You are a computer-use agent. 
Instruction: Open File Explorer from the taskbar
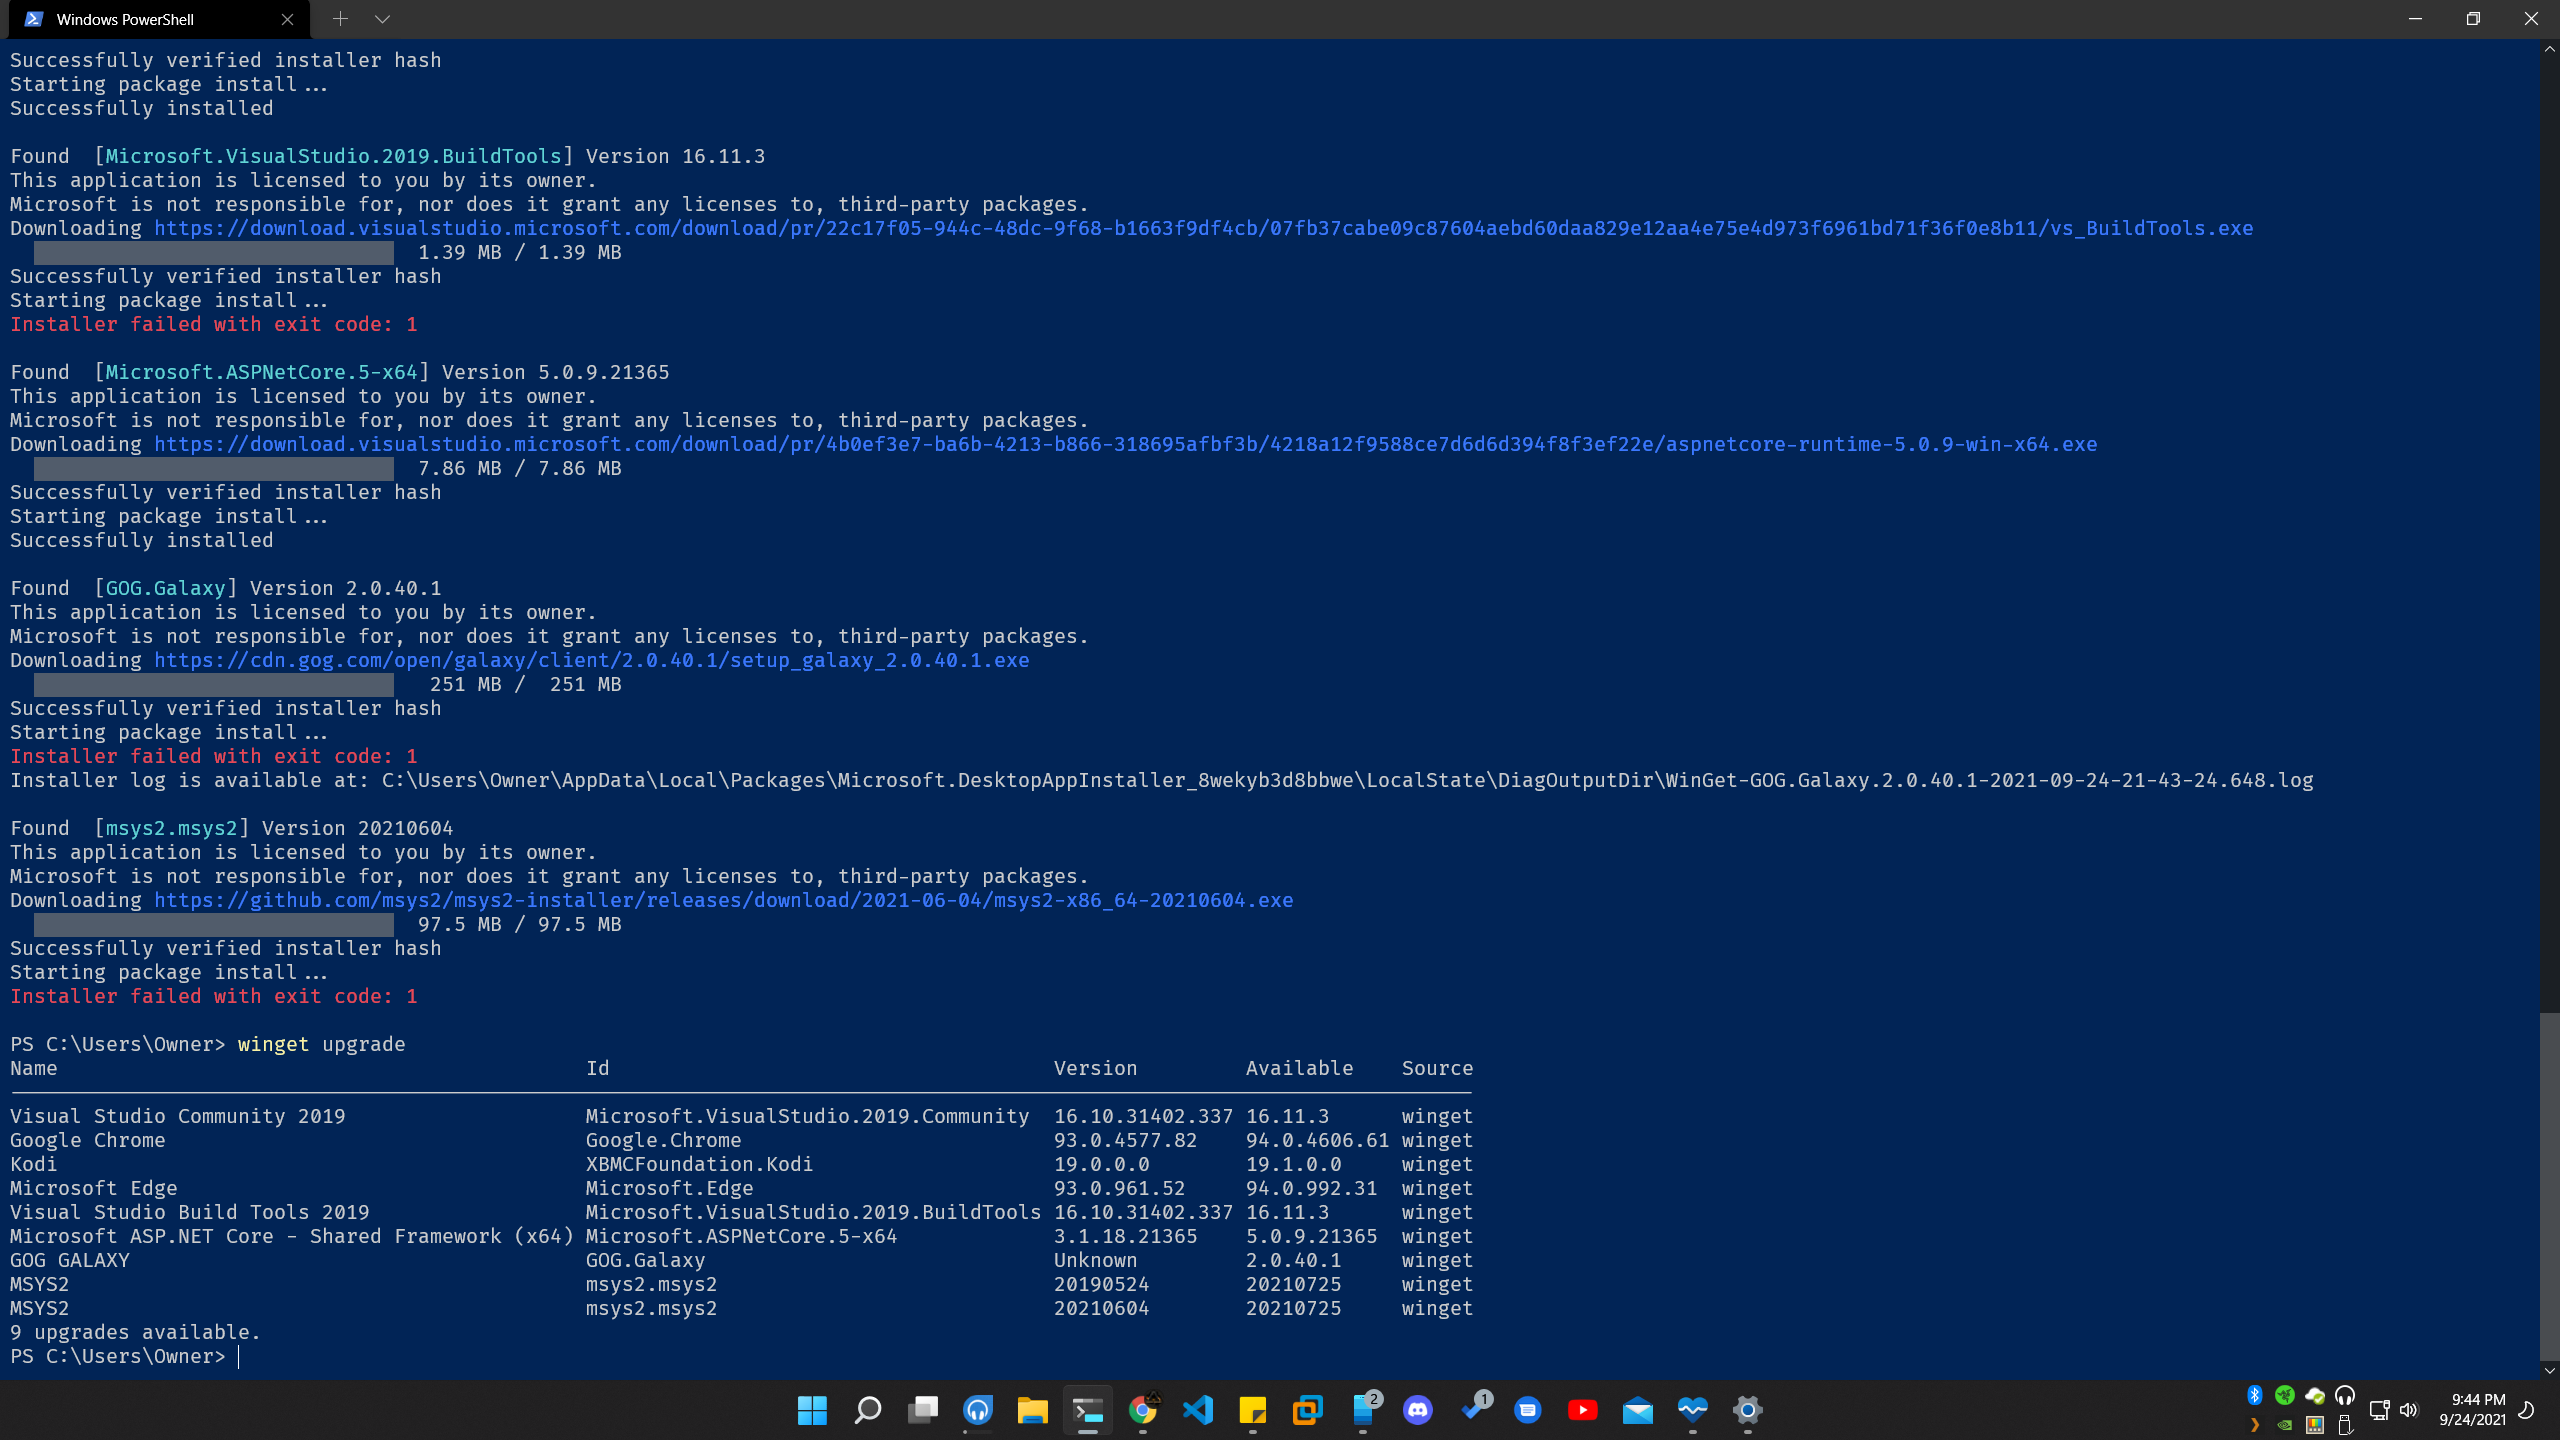[x=1032, y=1410]
